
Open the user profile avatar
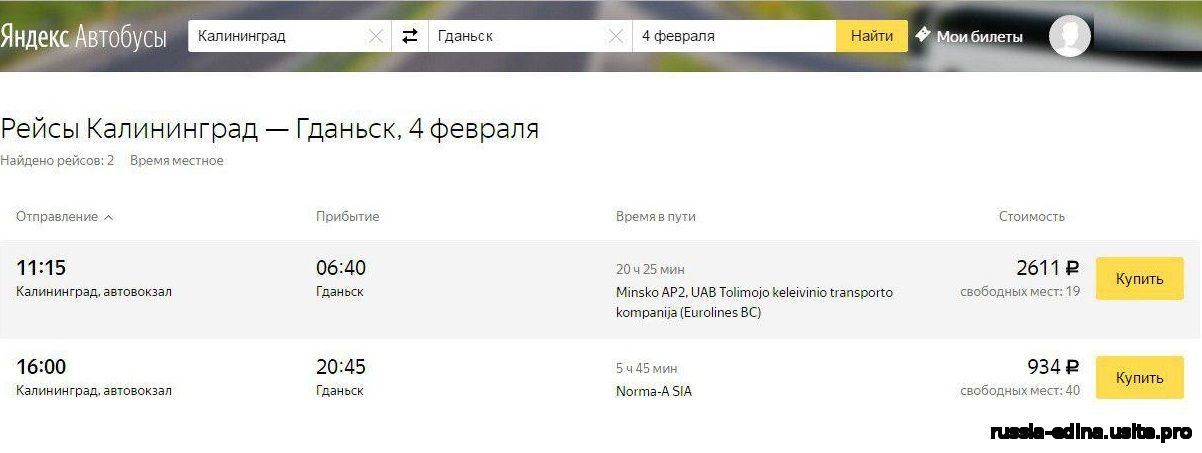pyautogui.click(x=1070, y=36)
